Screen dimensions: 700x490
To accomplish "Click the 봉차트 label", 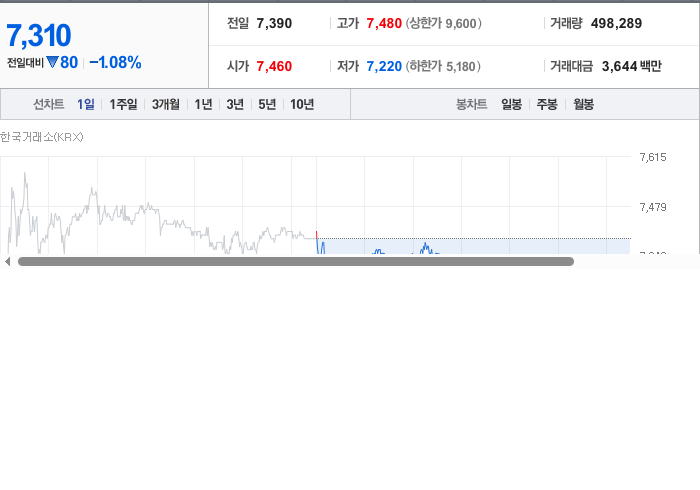I will pyautogui.click(x=471, y=104).
